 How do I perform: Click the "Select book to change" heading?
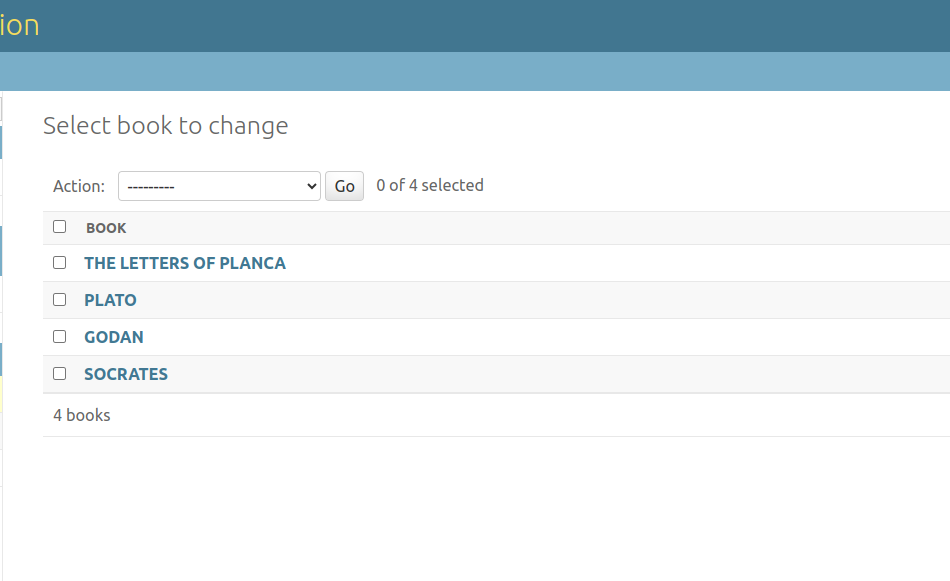click(x=166, y=126)
